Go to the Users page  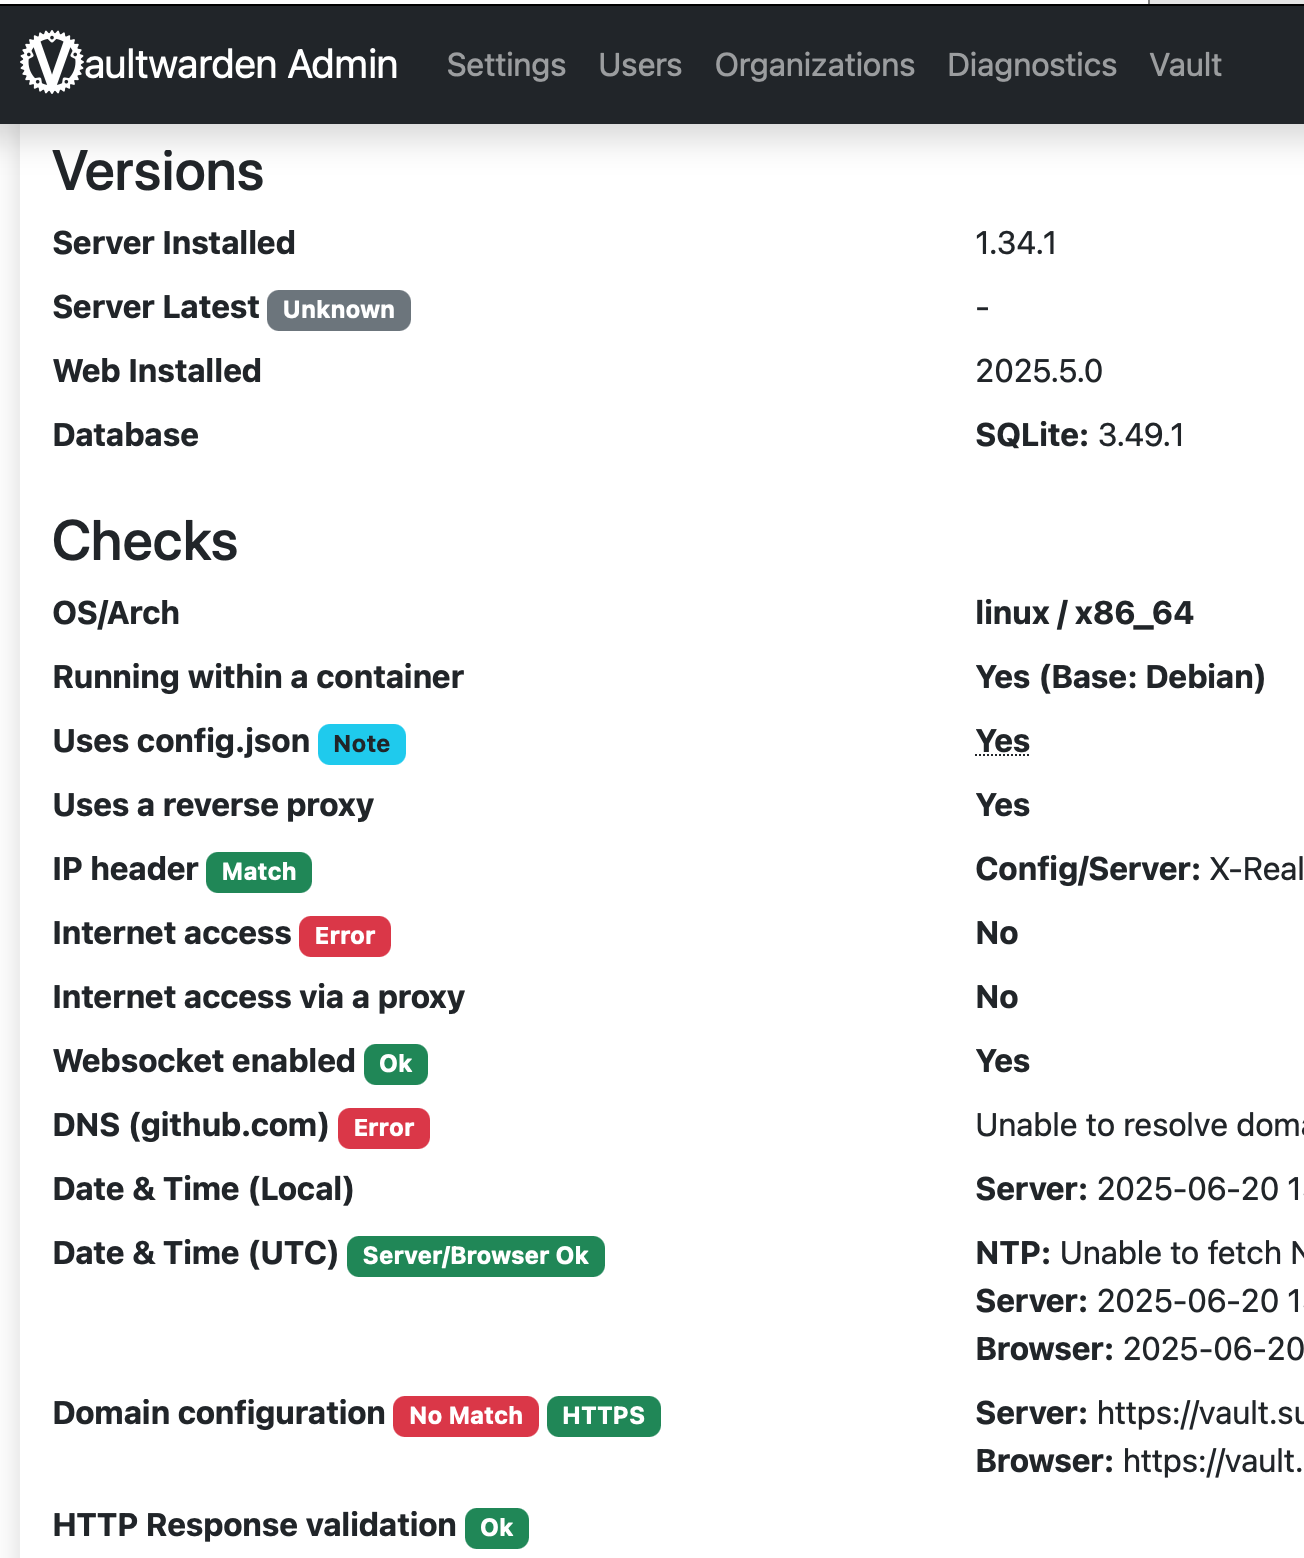click(x=640, y=65)
